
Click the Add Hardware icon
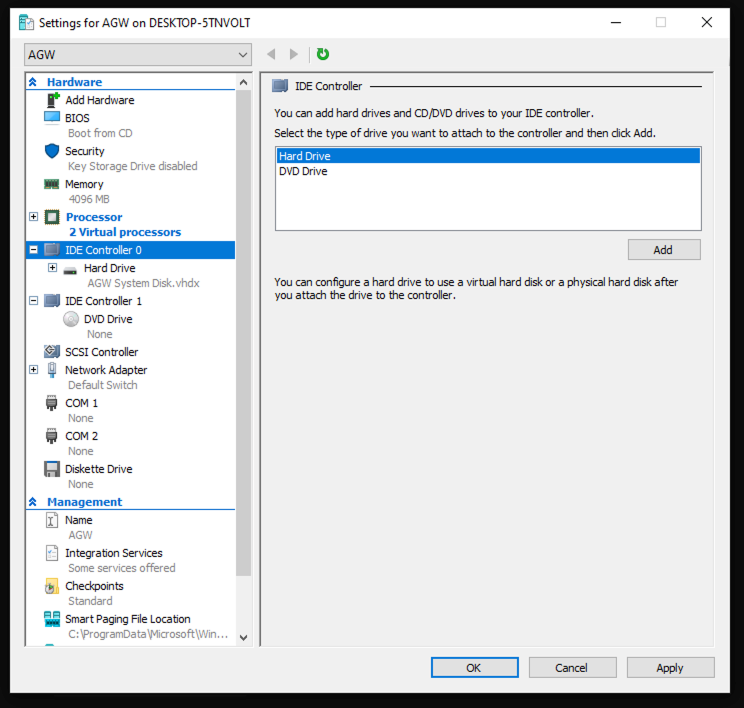[53, 100]
